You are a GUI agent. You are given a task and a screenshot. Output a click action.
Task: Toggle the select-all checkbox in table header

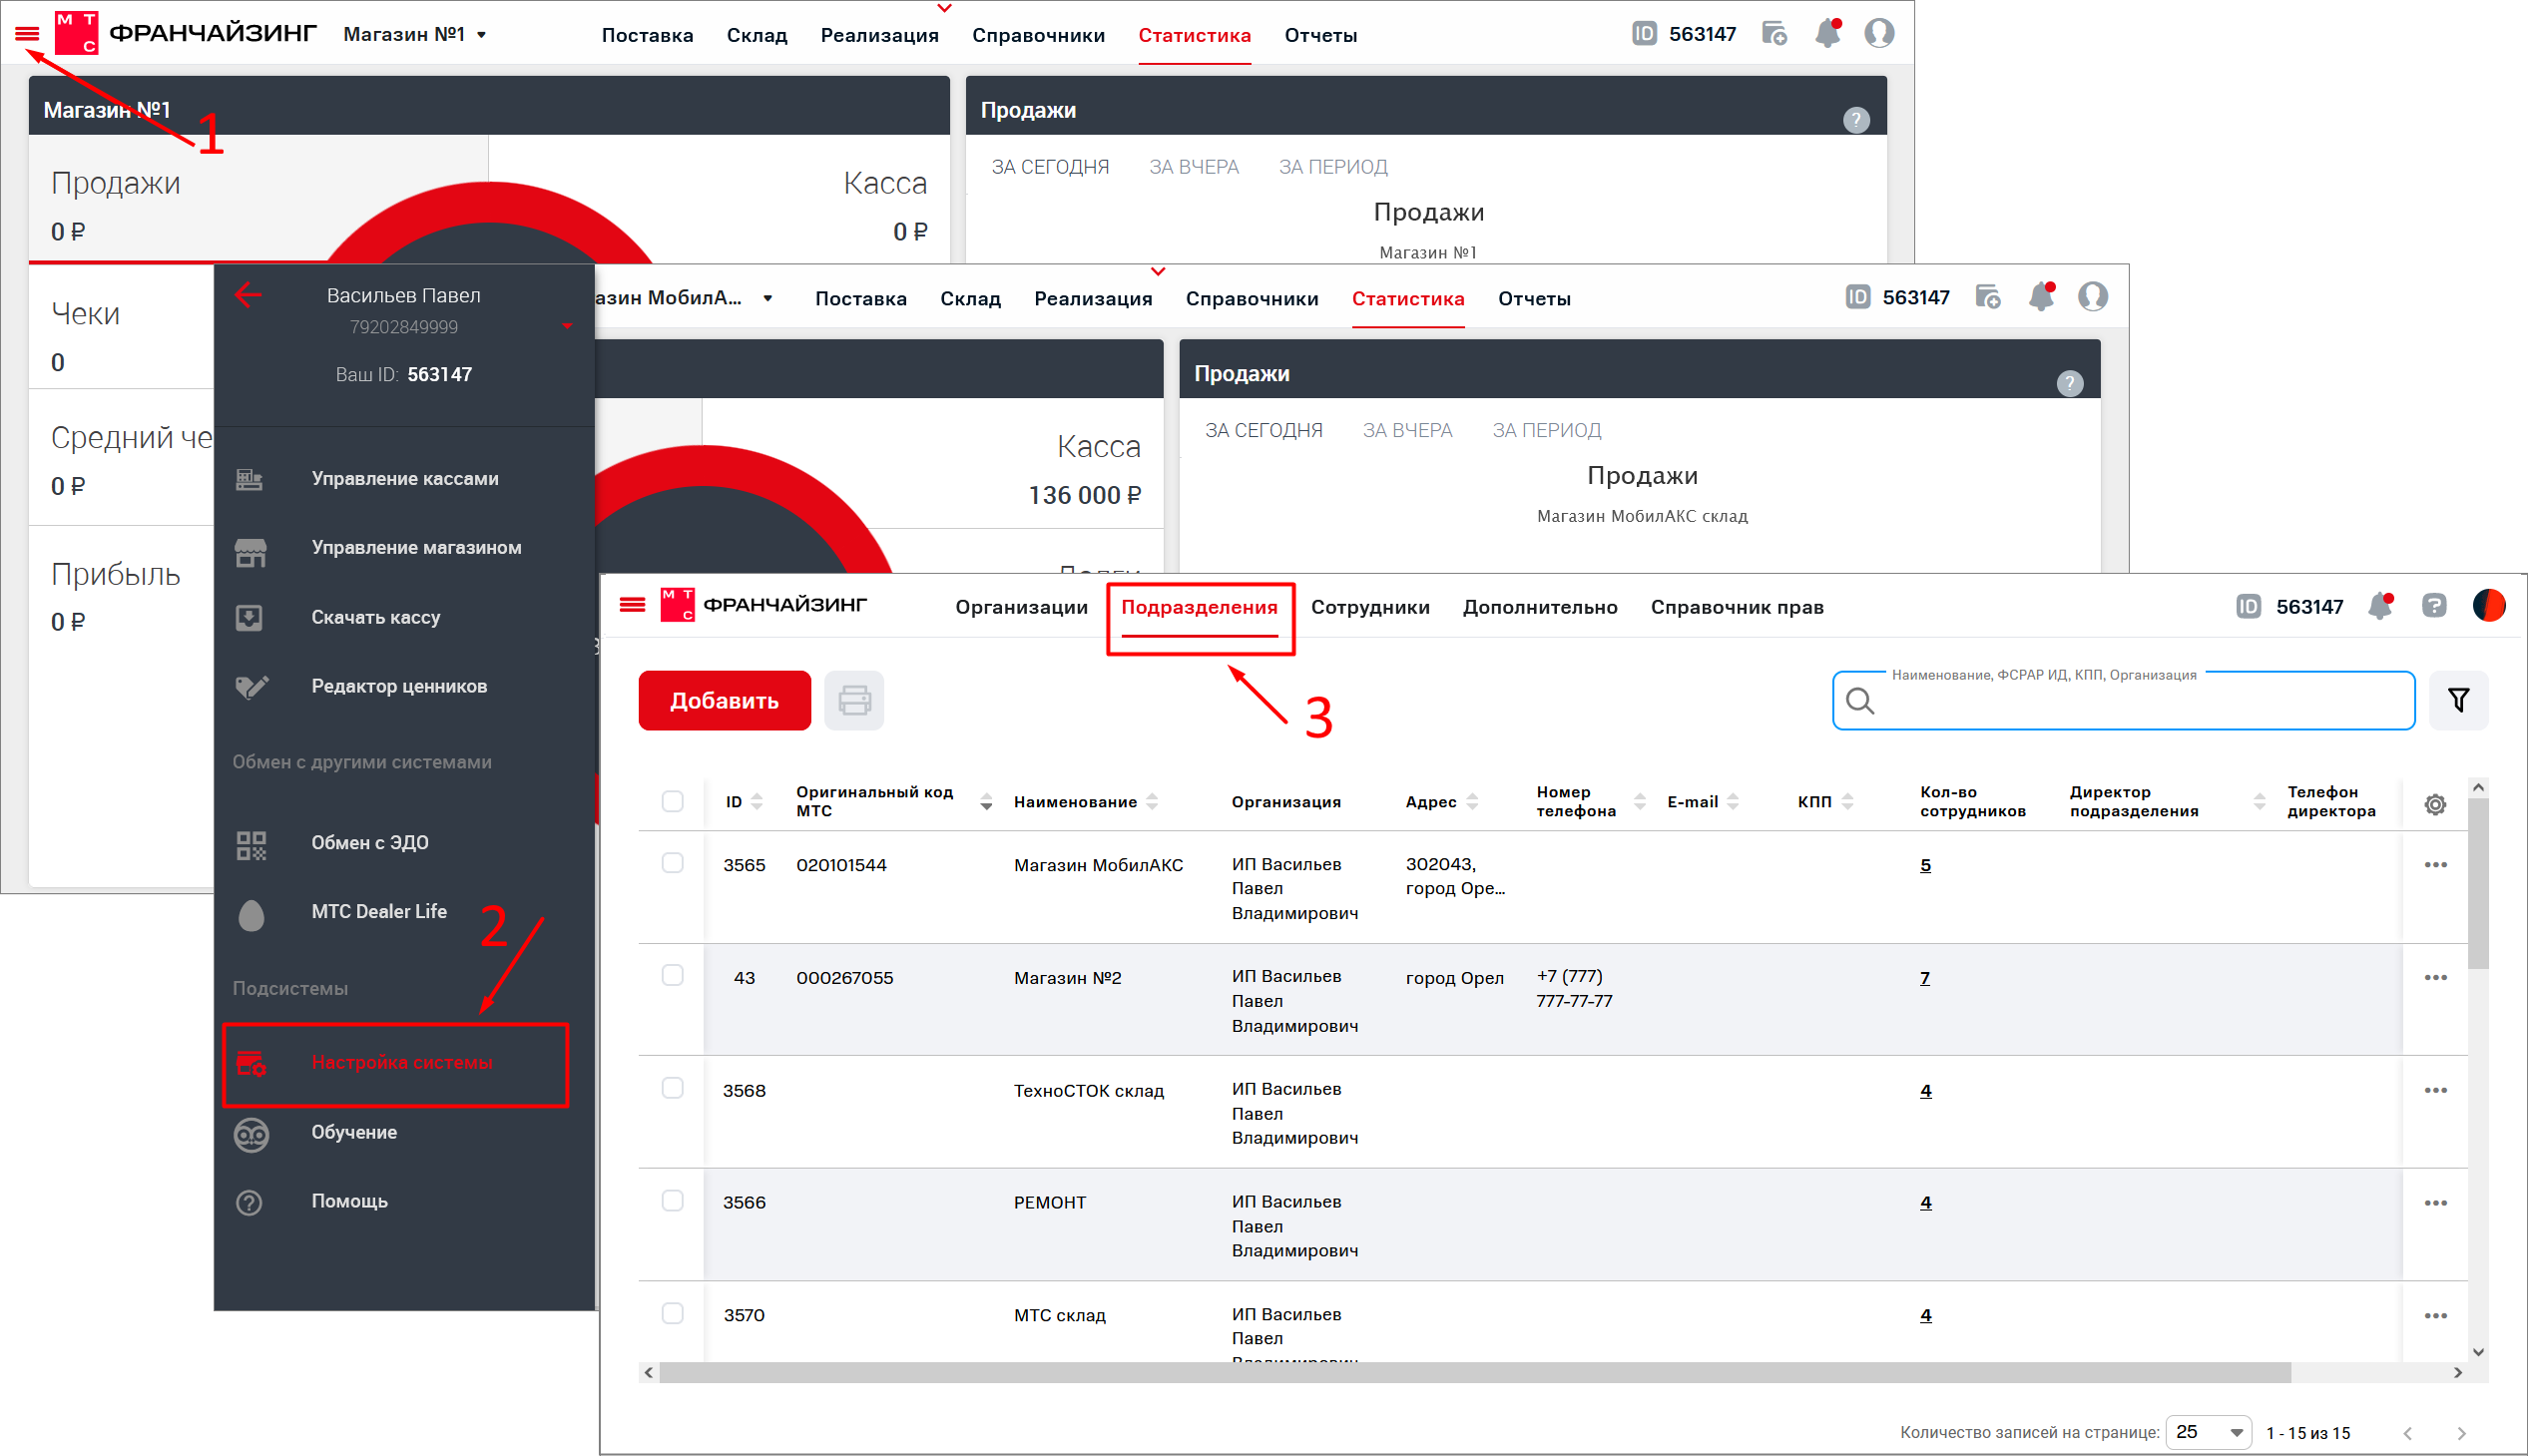673,802
